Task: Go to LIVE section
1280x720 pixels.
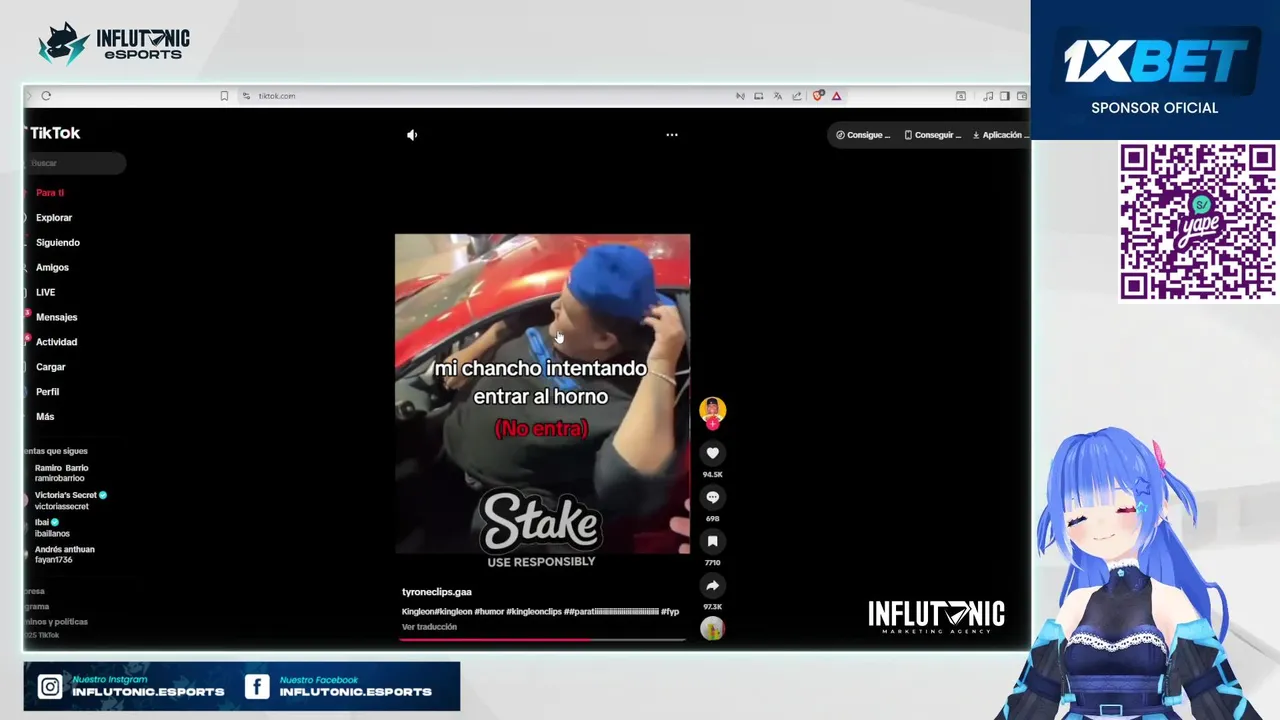Action: point(46,293)
